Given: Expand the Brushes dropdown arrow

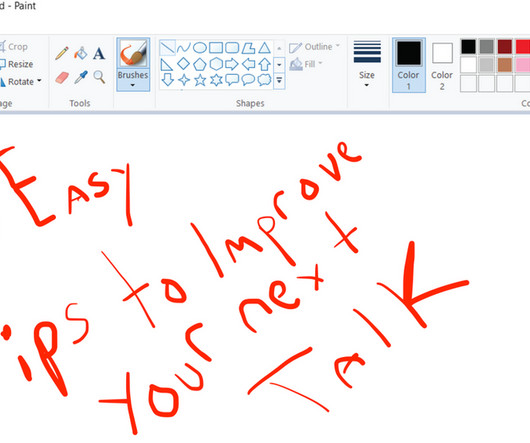Looking at the screenshot, I should [133, 85].
